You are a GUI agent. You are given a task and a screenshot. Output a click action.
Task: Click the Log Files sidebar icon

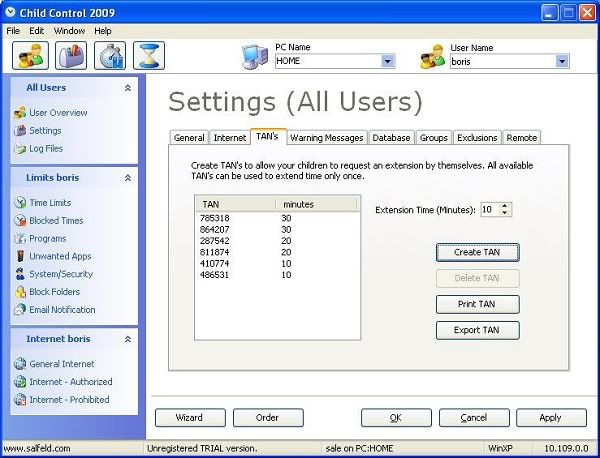point(20,148)
